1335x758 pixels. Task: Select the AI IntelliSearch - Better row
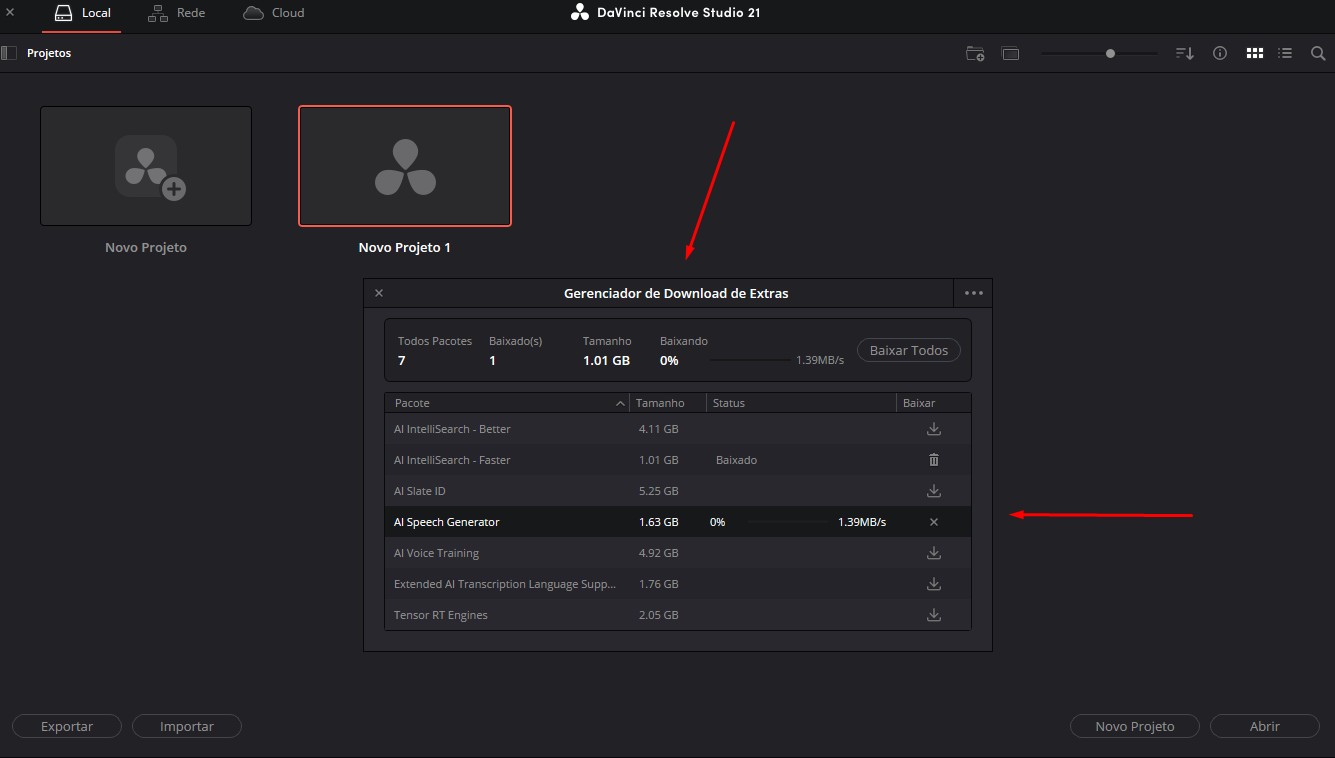(x=678, y=429)
